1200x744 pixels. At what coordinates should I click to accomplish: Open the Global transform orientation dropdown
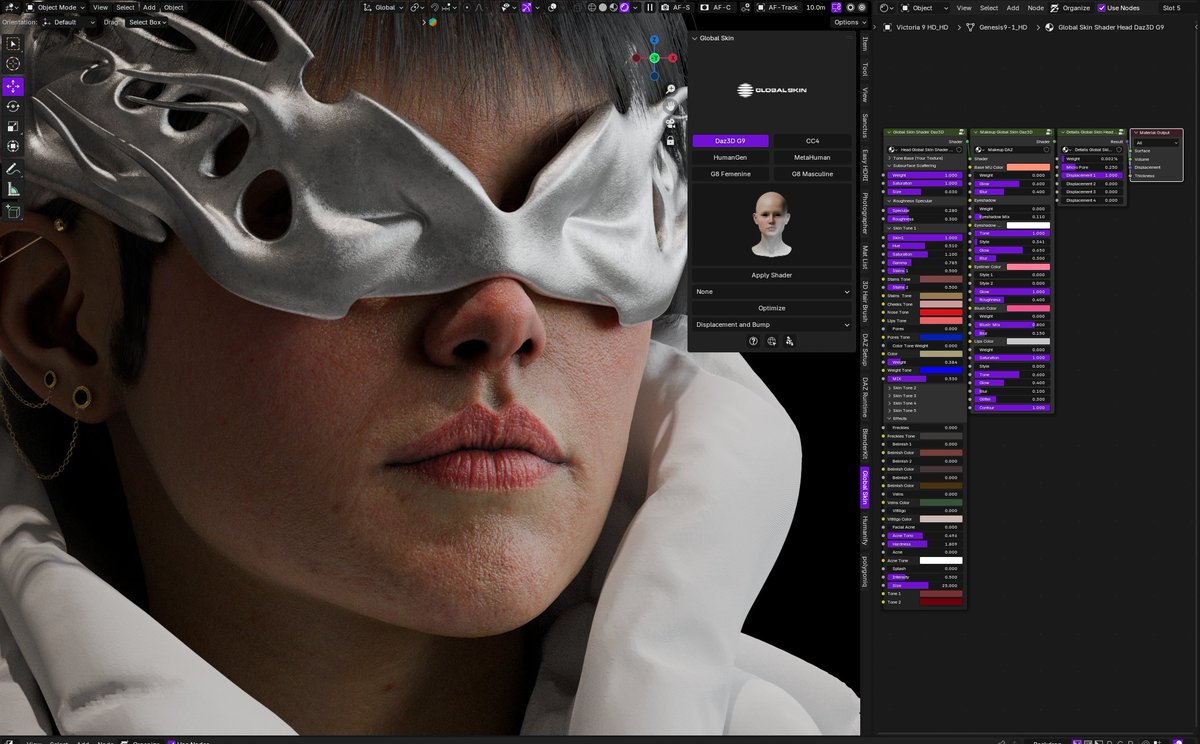[383, 7]
